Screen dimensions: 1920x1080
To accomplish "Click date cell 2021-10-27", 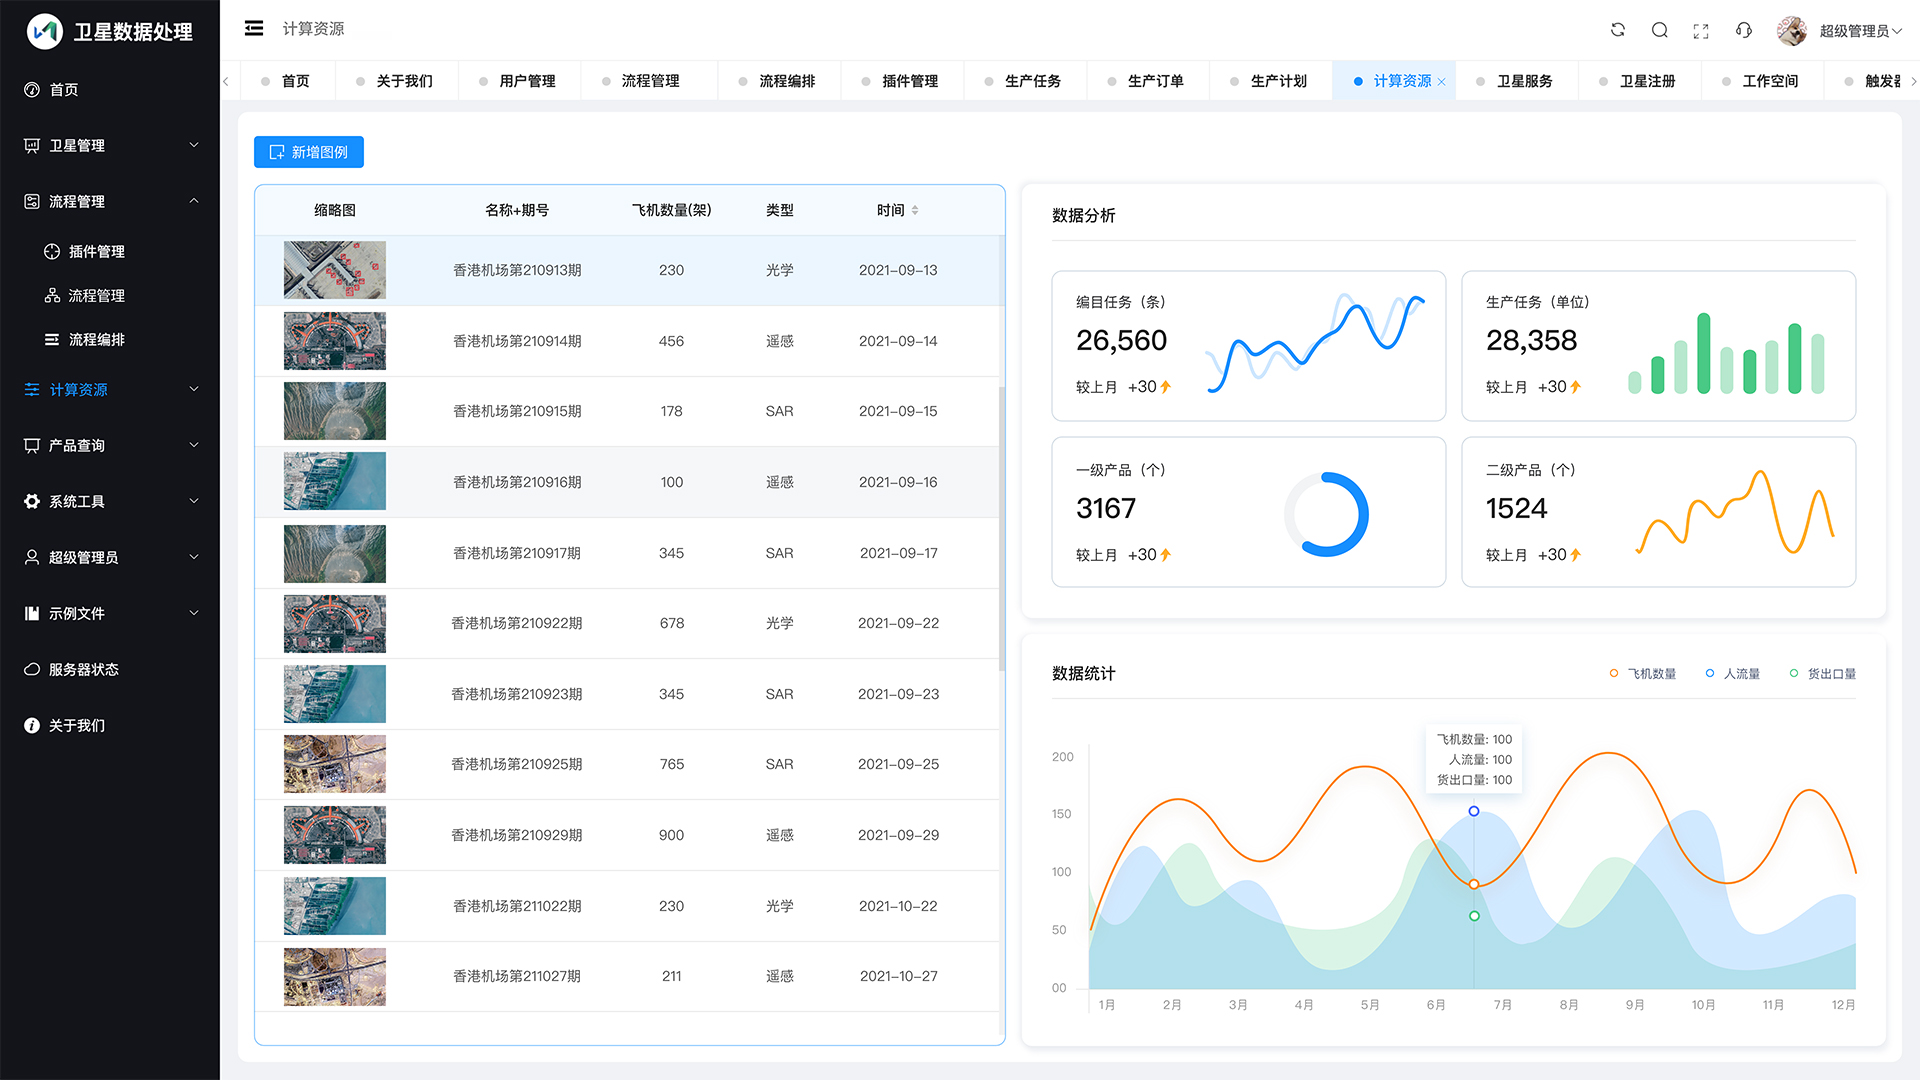I will tap(899, 976).
